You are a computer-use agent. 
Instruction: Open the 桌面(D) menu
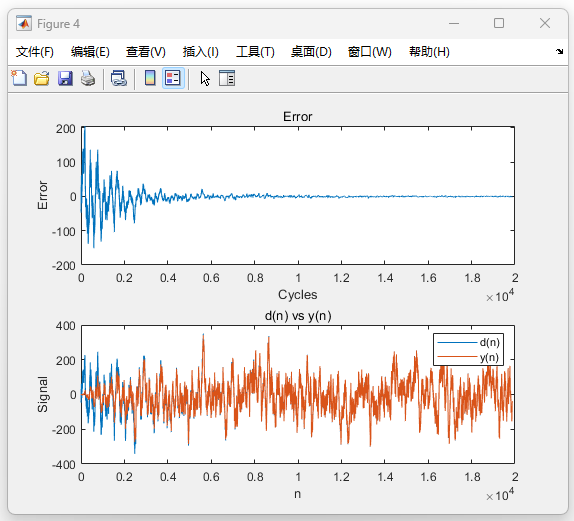coord(311,52)
